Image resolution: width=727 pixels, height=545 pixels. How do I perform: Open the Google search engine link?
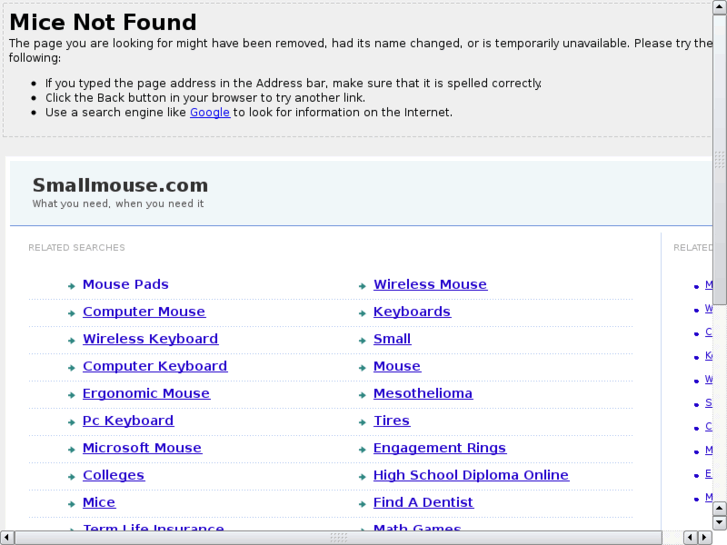(x=210, y=112)
